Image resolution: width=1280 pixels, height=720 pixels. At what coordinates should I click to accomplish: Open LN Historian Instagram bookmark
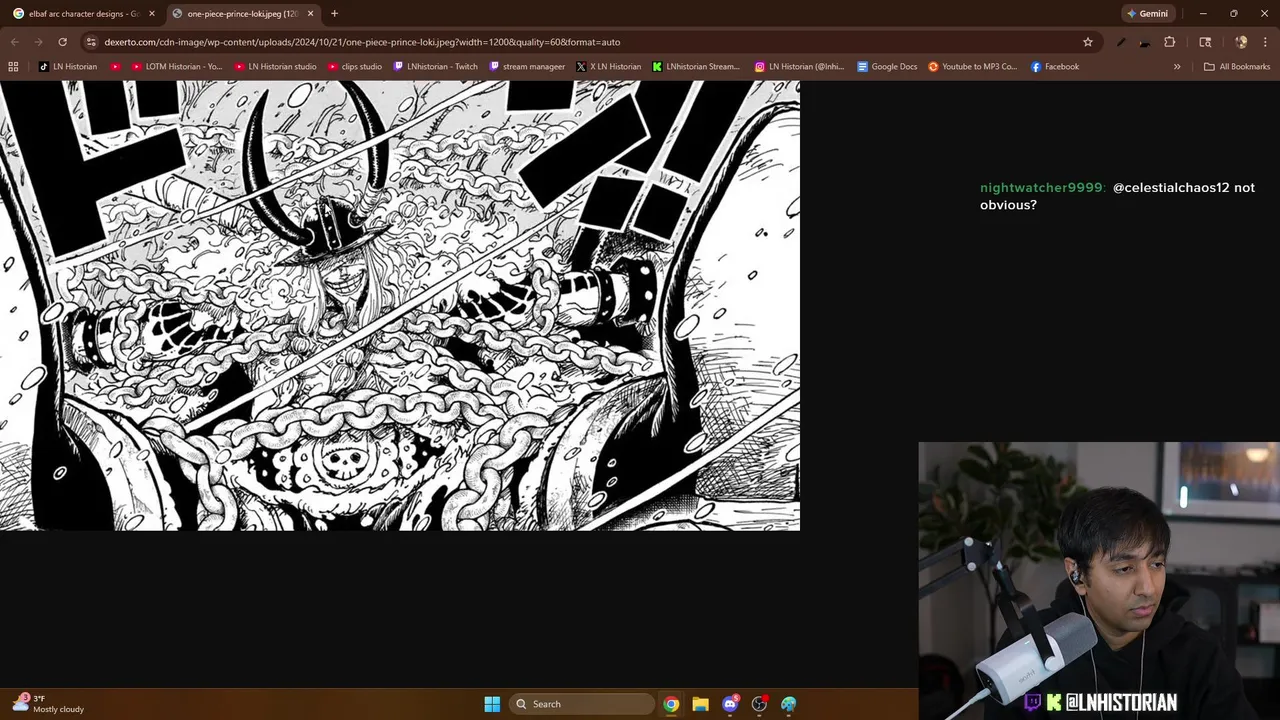pos(799,67)
